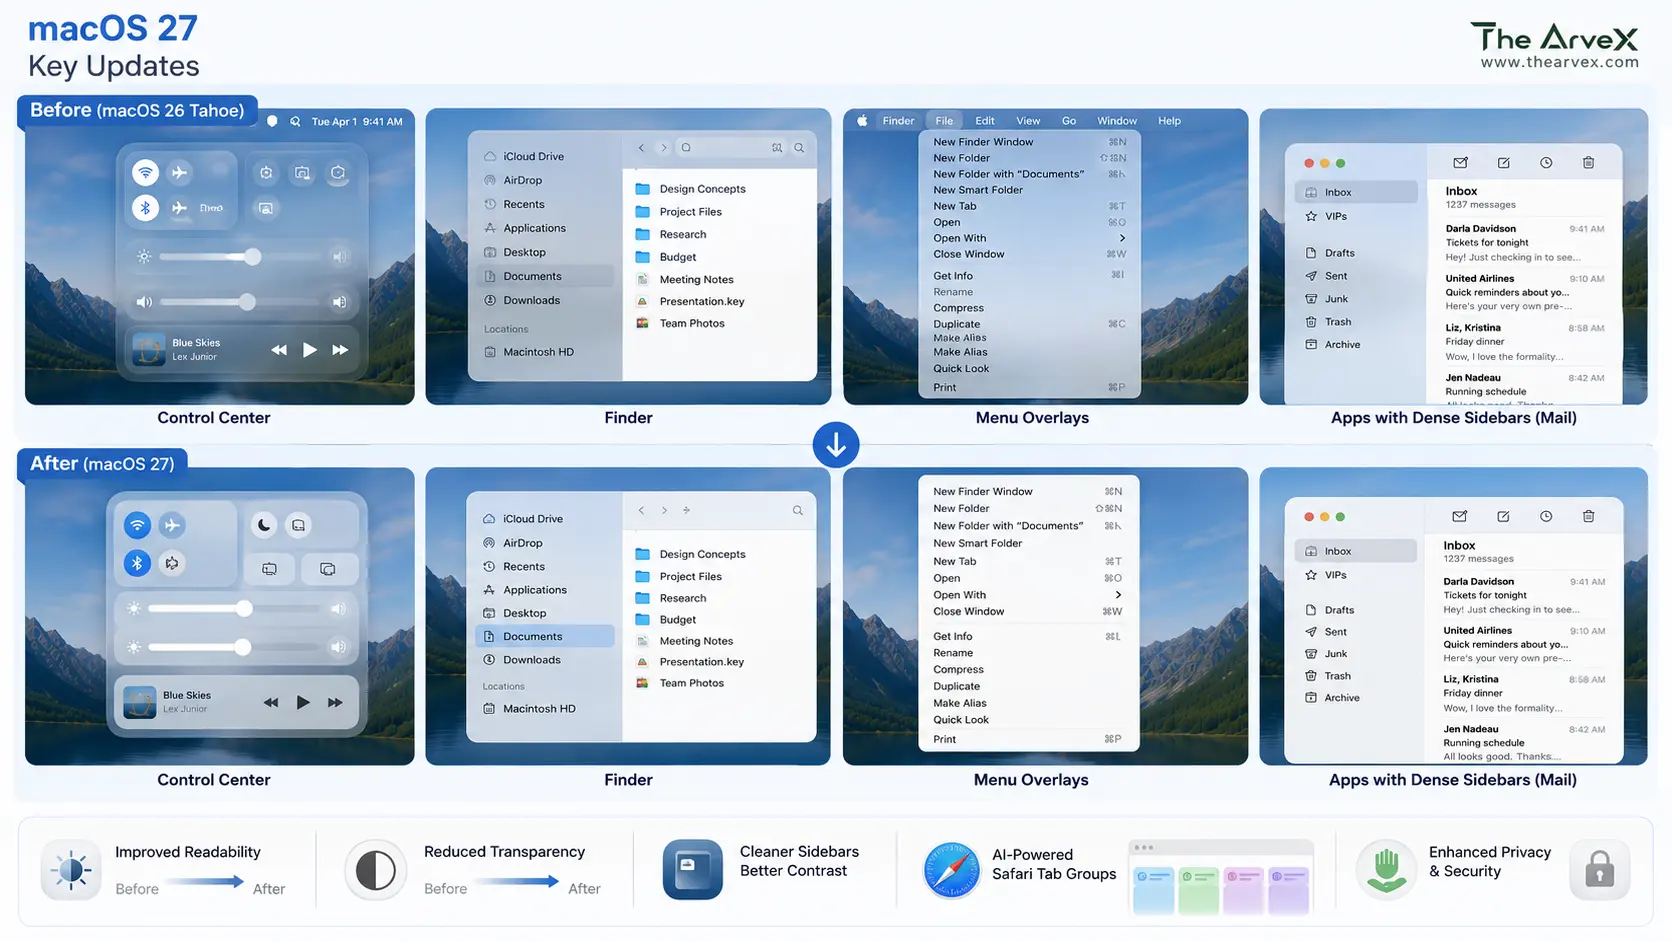
Task: Toggle Bluetooth in Before Control Center
Action: pos(146,208)
